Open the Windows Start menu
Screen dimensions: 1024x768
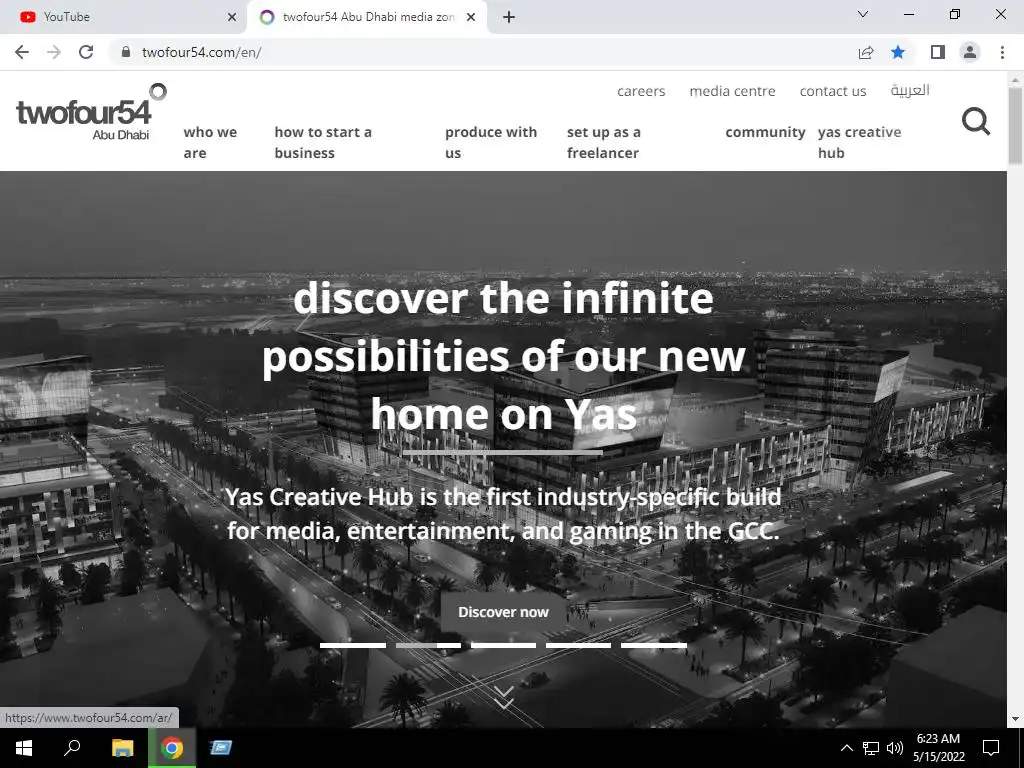[x=24, y=748]
